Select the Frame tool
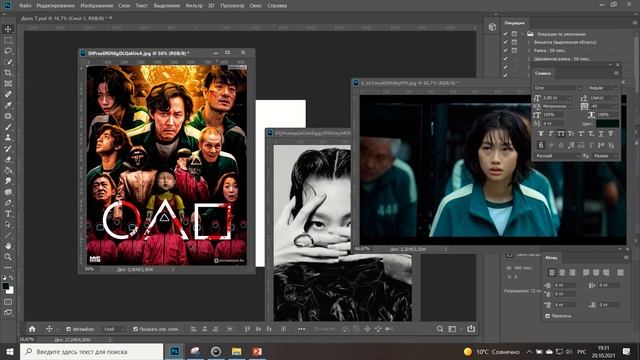 pyautogui.click(x=8, y=83)
